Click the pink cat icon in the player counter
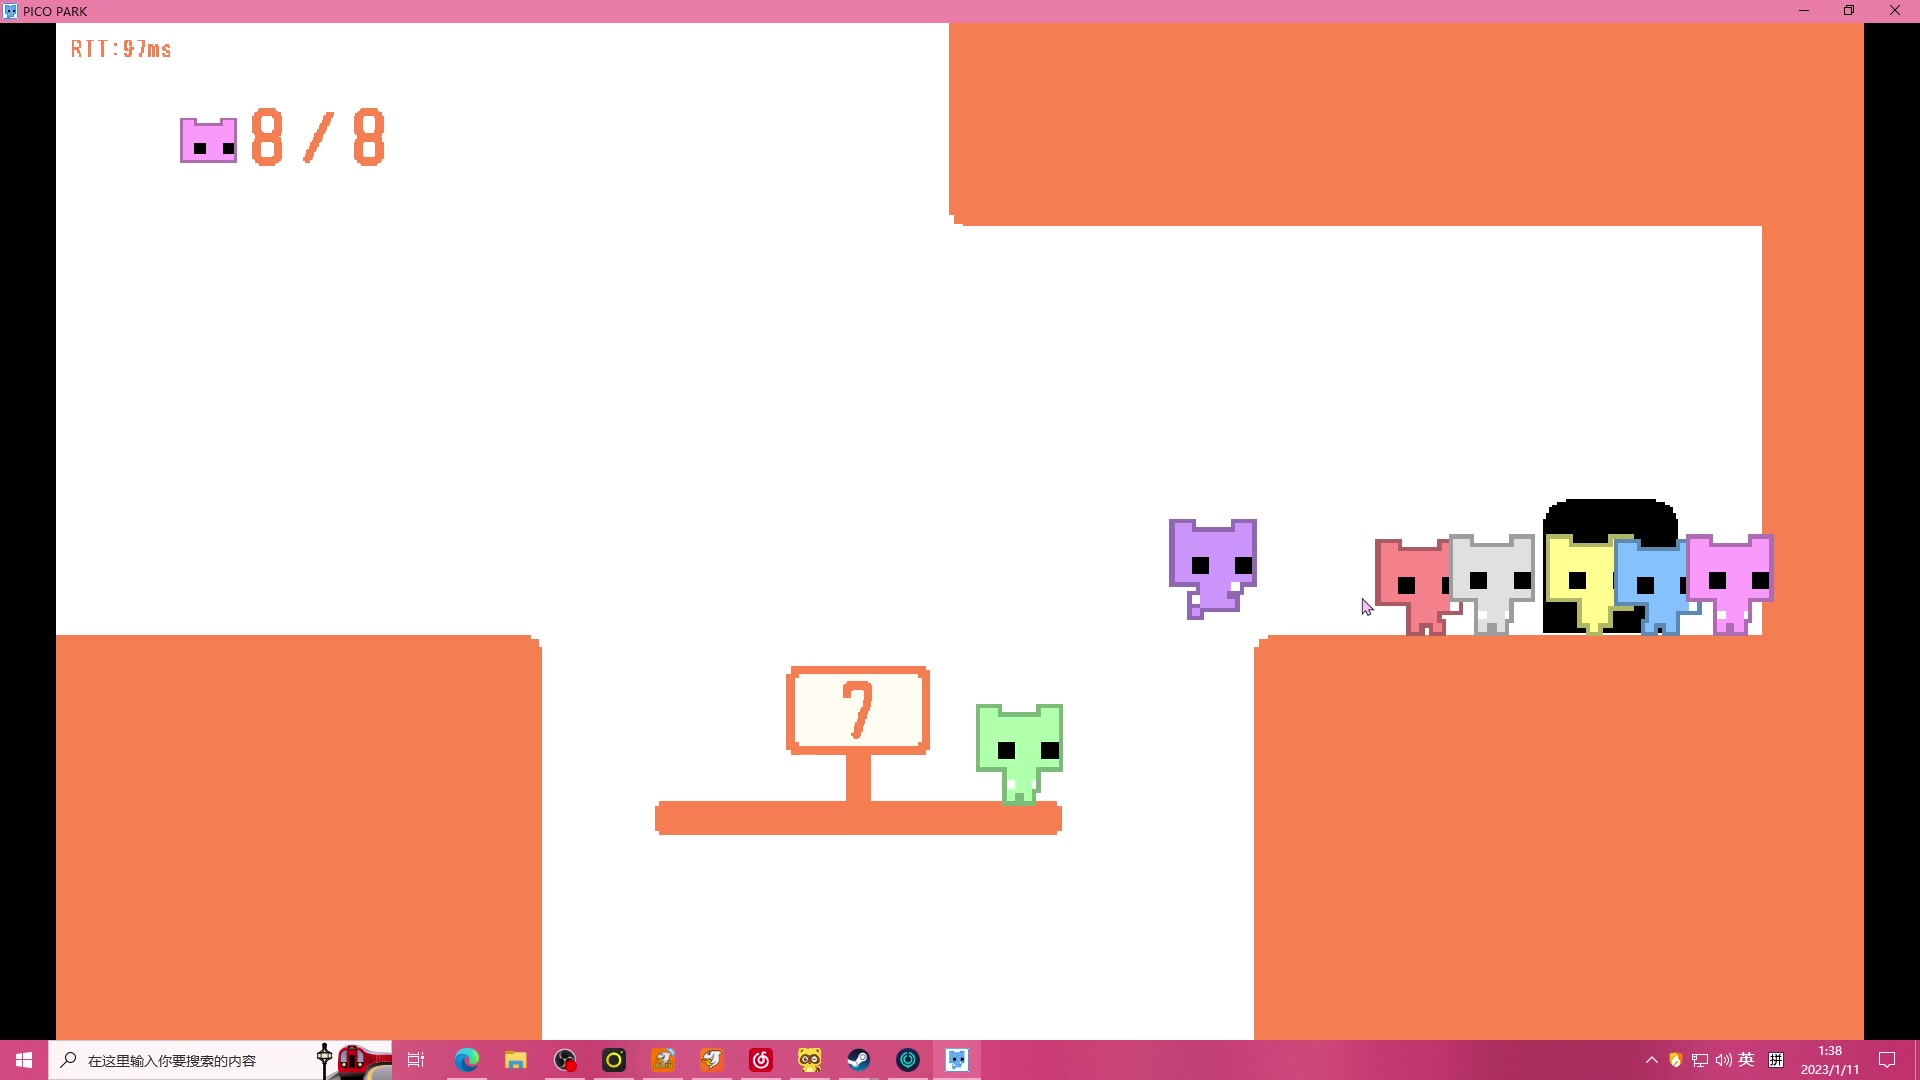Image resolution: width=1920 pixels, height=1080 pixels. [x=208, y=140]
